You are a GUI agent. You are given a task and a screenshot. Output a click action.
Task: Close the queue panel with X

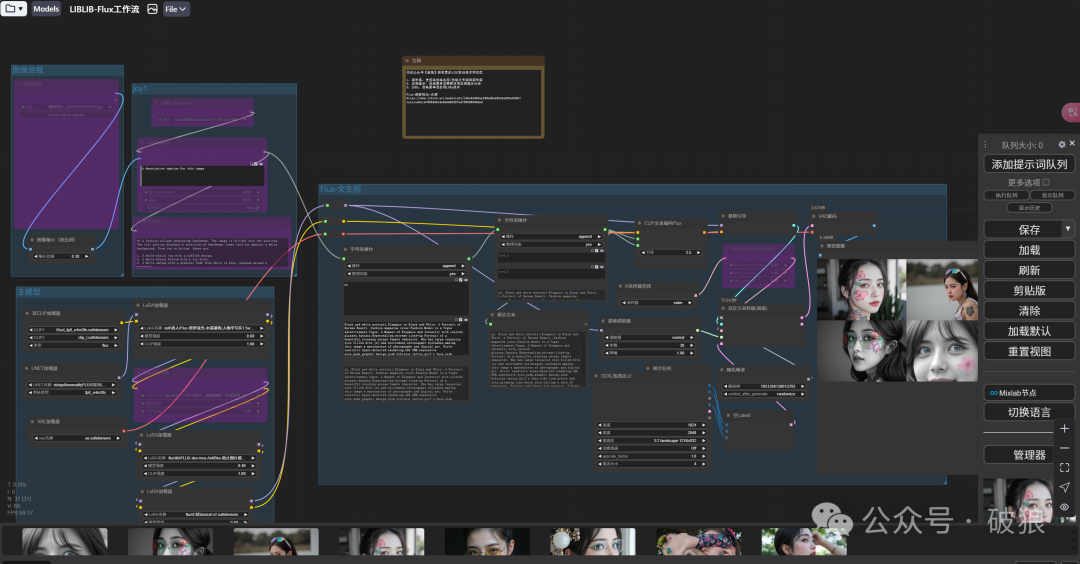pos(1072,144)
